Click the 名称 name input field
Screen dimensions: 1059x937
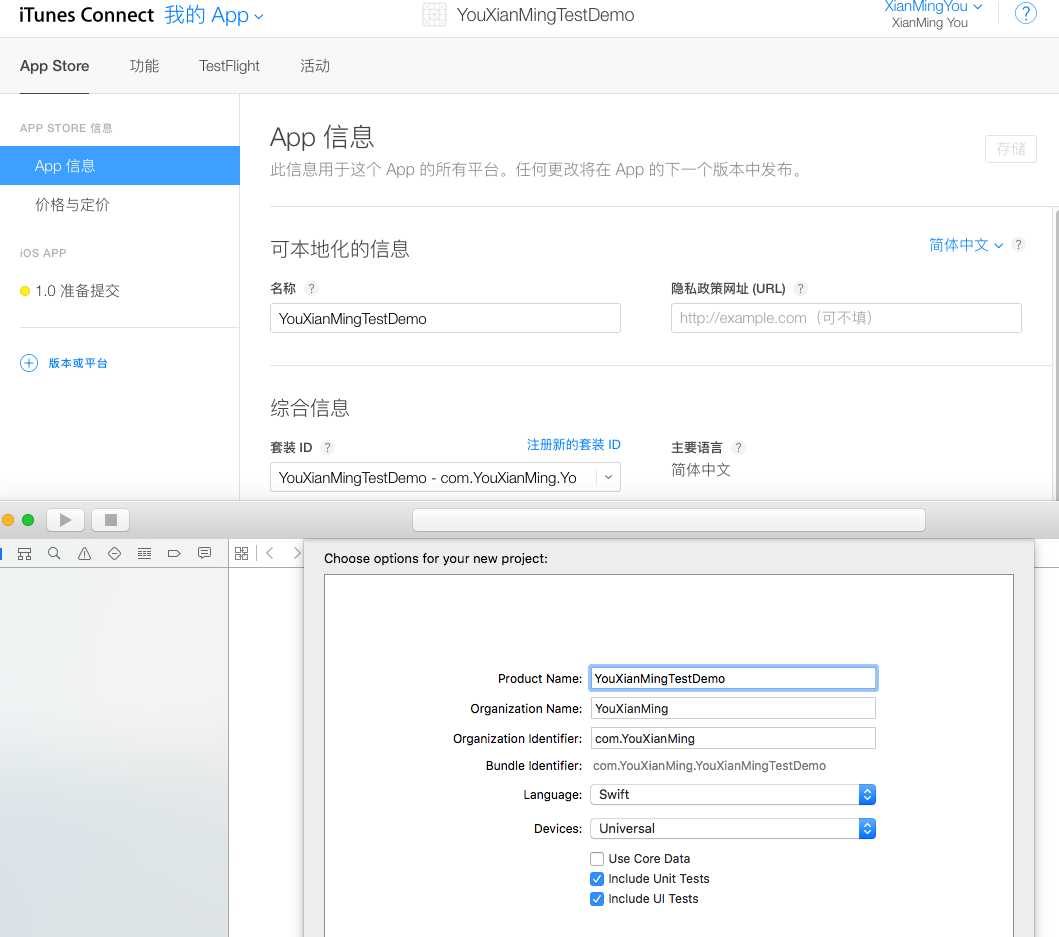445,318
